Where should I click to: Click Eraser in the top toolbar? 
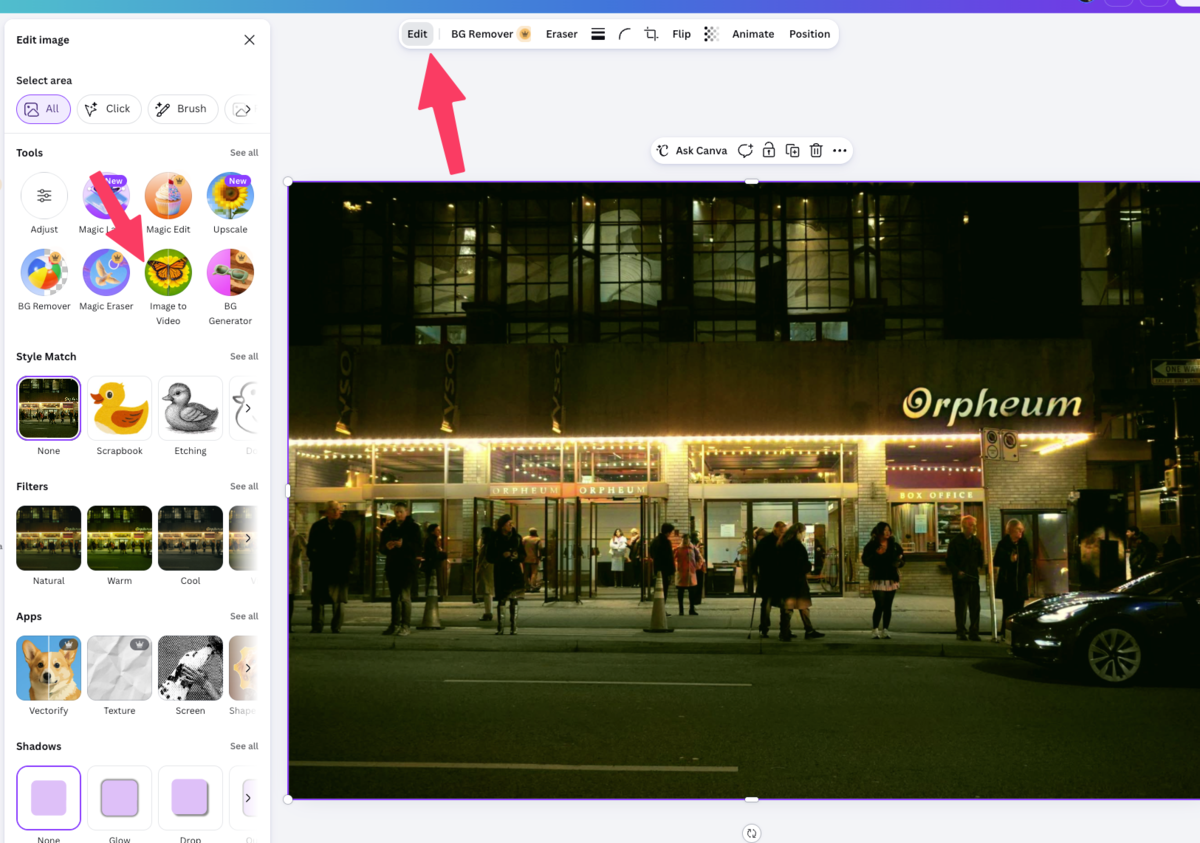(x=561, y=34)
